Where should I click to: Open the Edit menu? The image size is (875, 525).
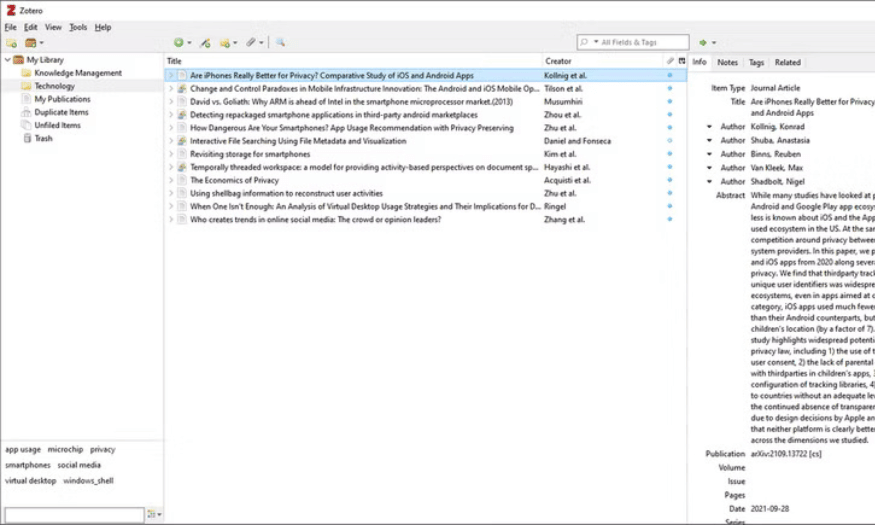tap(30, 27)
